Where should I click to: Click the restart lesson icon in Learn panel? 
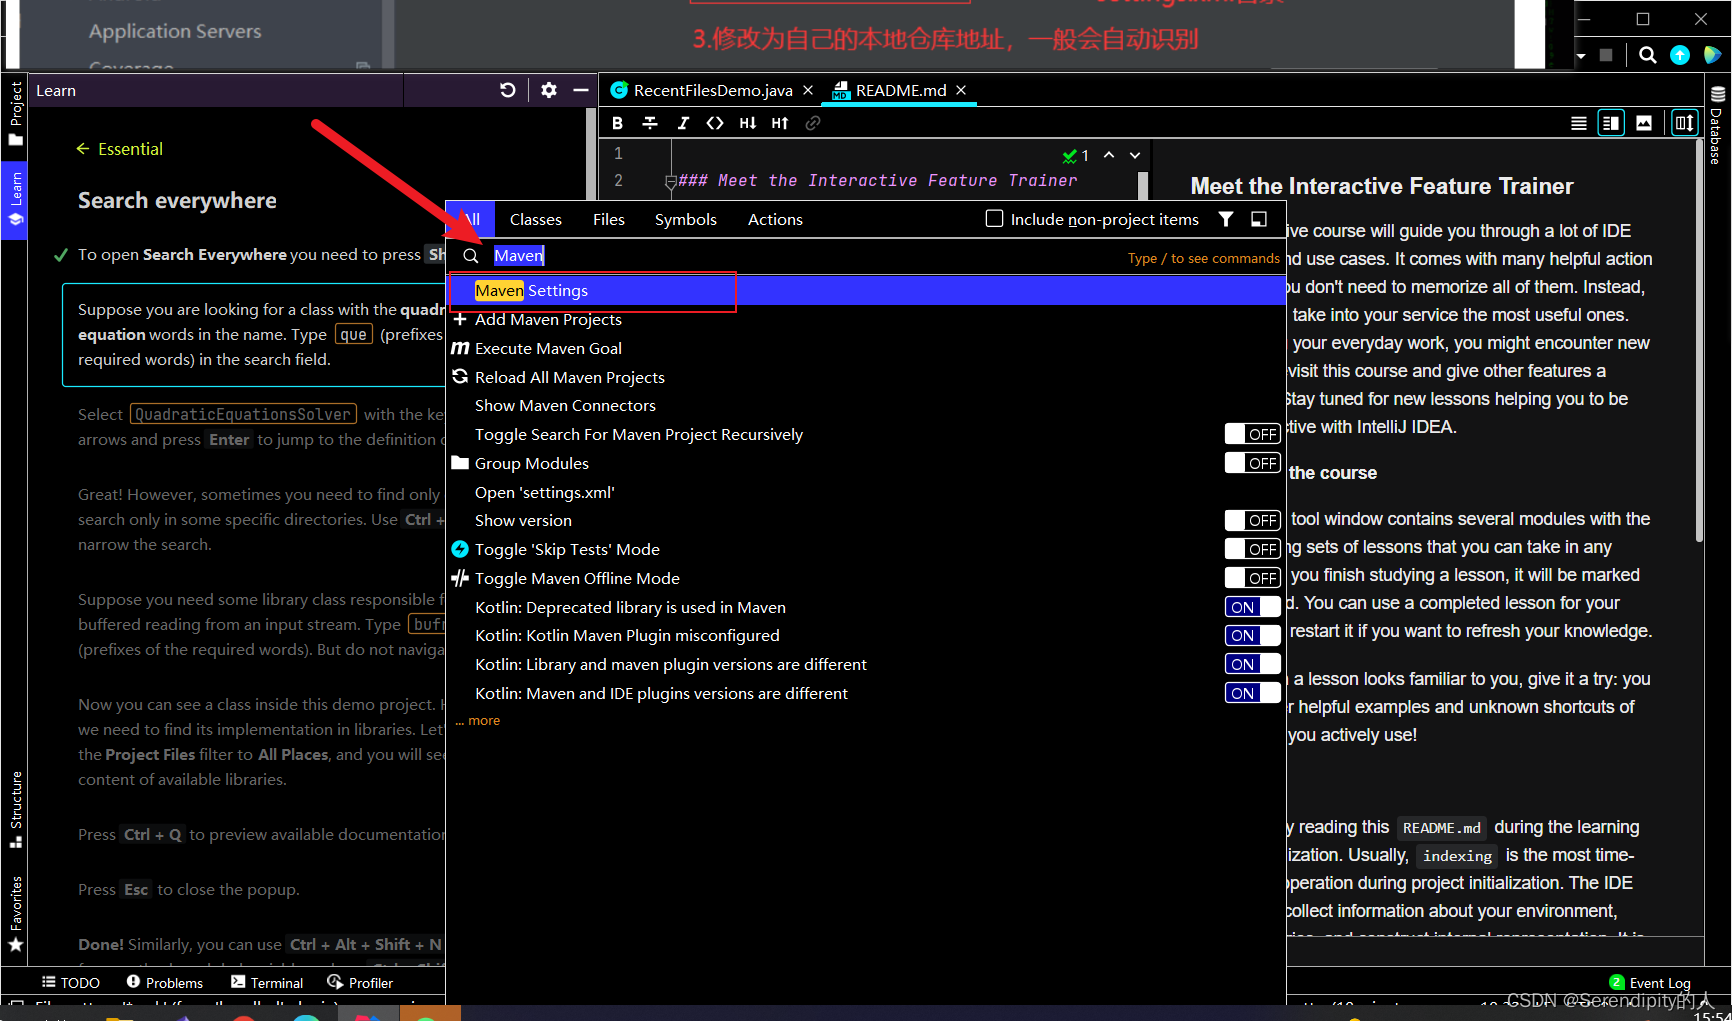[x=508, y=90]
